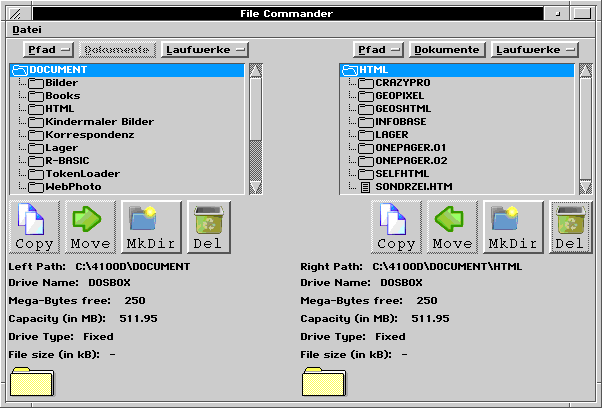The height and width of the screenshot is (408, 602).
Task: Click the right list scroll-up arrow
Action: coord(585,71)
